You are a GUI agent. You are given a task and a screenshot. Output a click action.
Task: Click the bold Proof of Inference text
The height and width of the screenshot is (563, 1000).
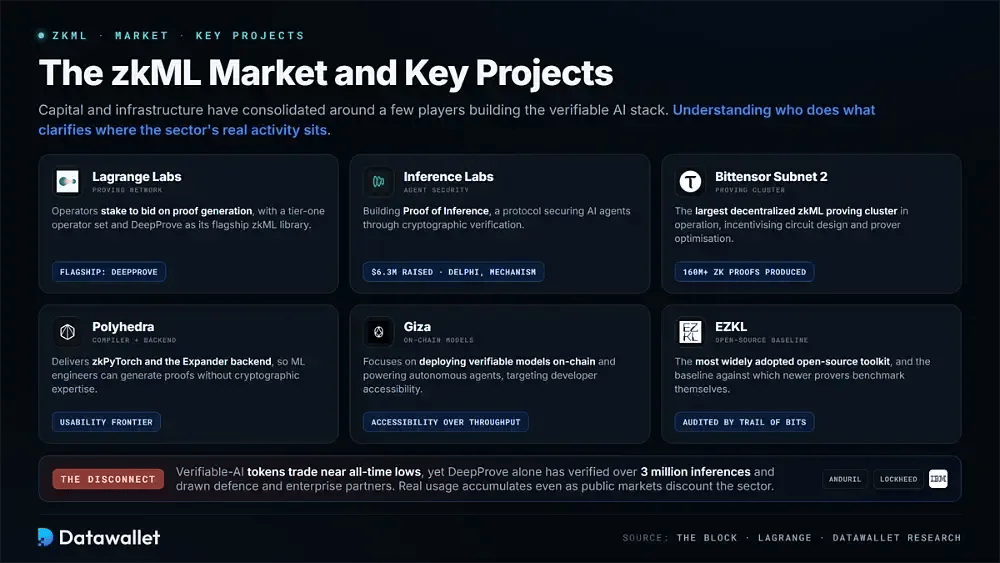tap(446, 211)
